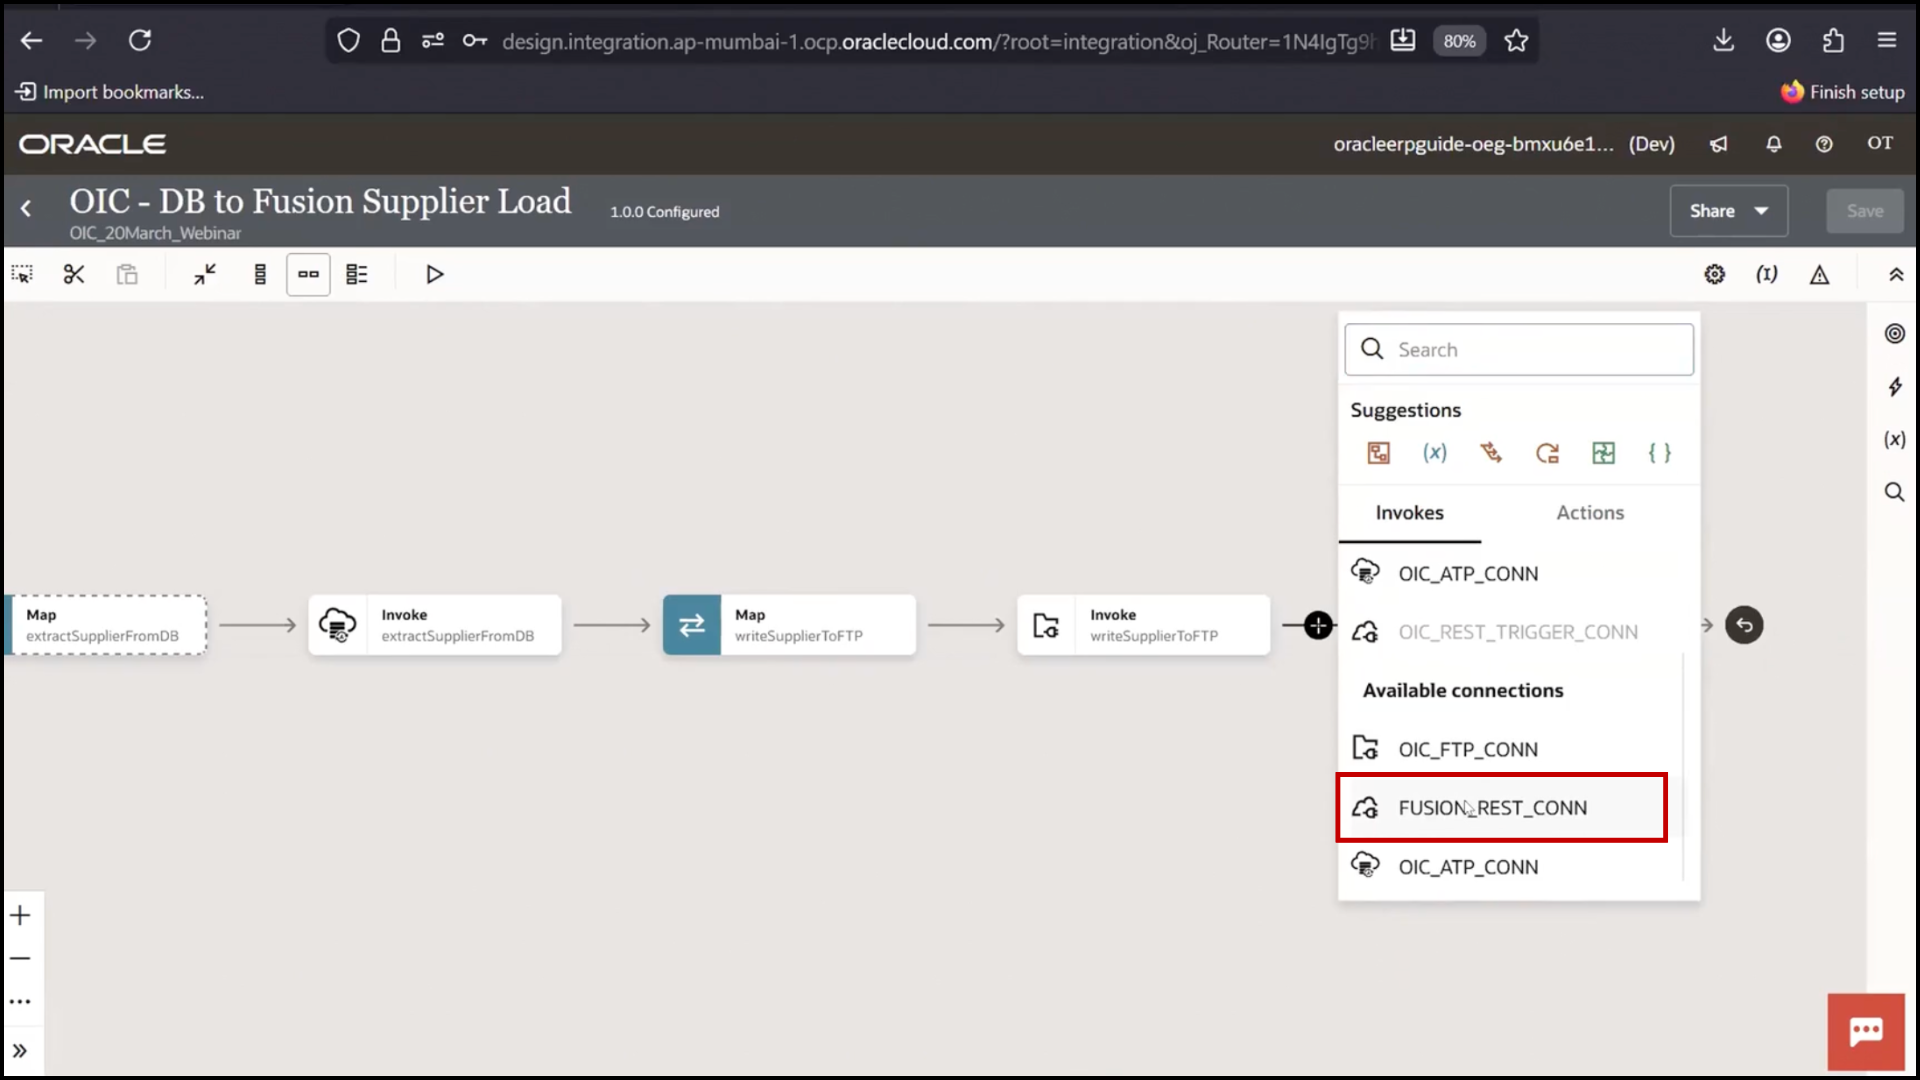
Task: Open the invokes lightning icon in side rail
Action: (x=1894, y=387)
